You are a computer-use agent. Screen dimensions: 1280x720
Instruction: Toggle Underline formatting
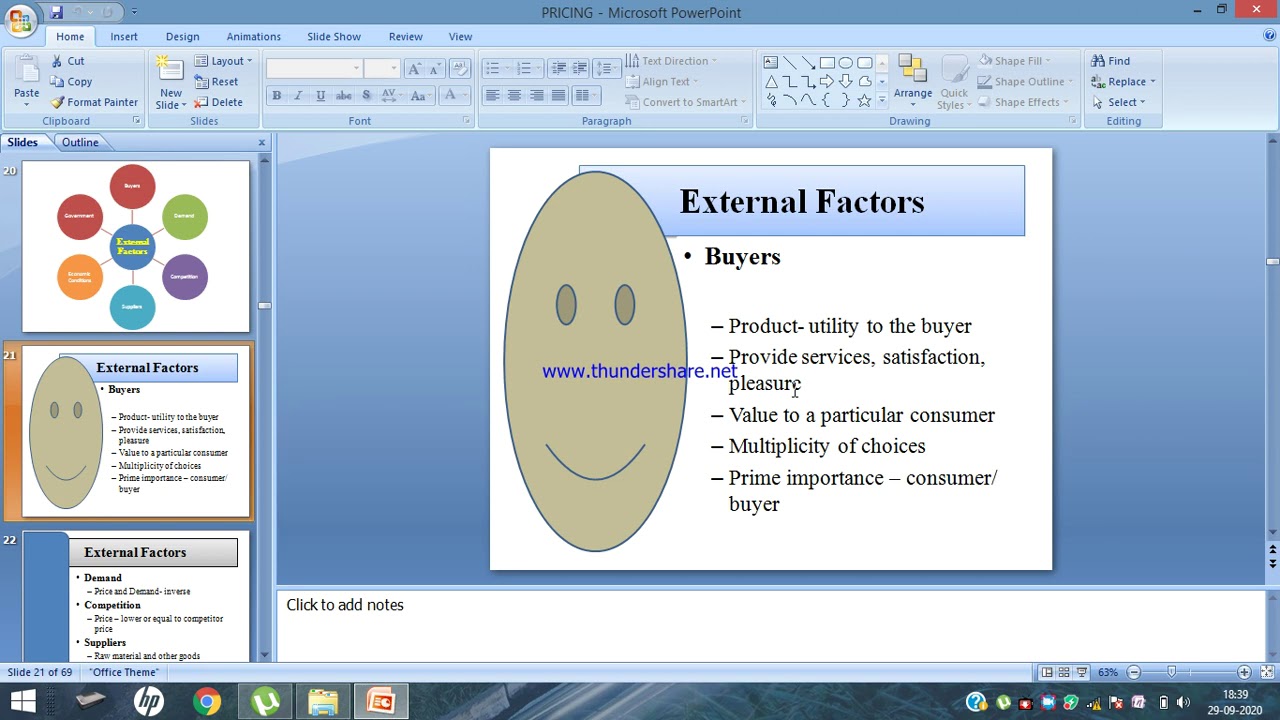[320, 95]
